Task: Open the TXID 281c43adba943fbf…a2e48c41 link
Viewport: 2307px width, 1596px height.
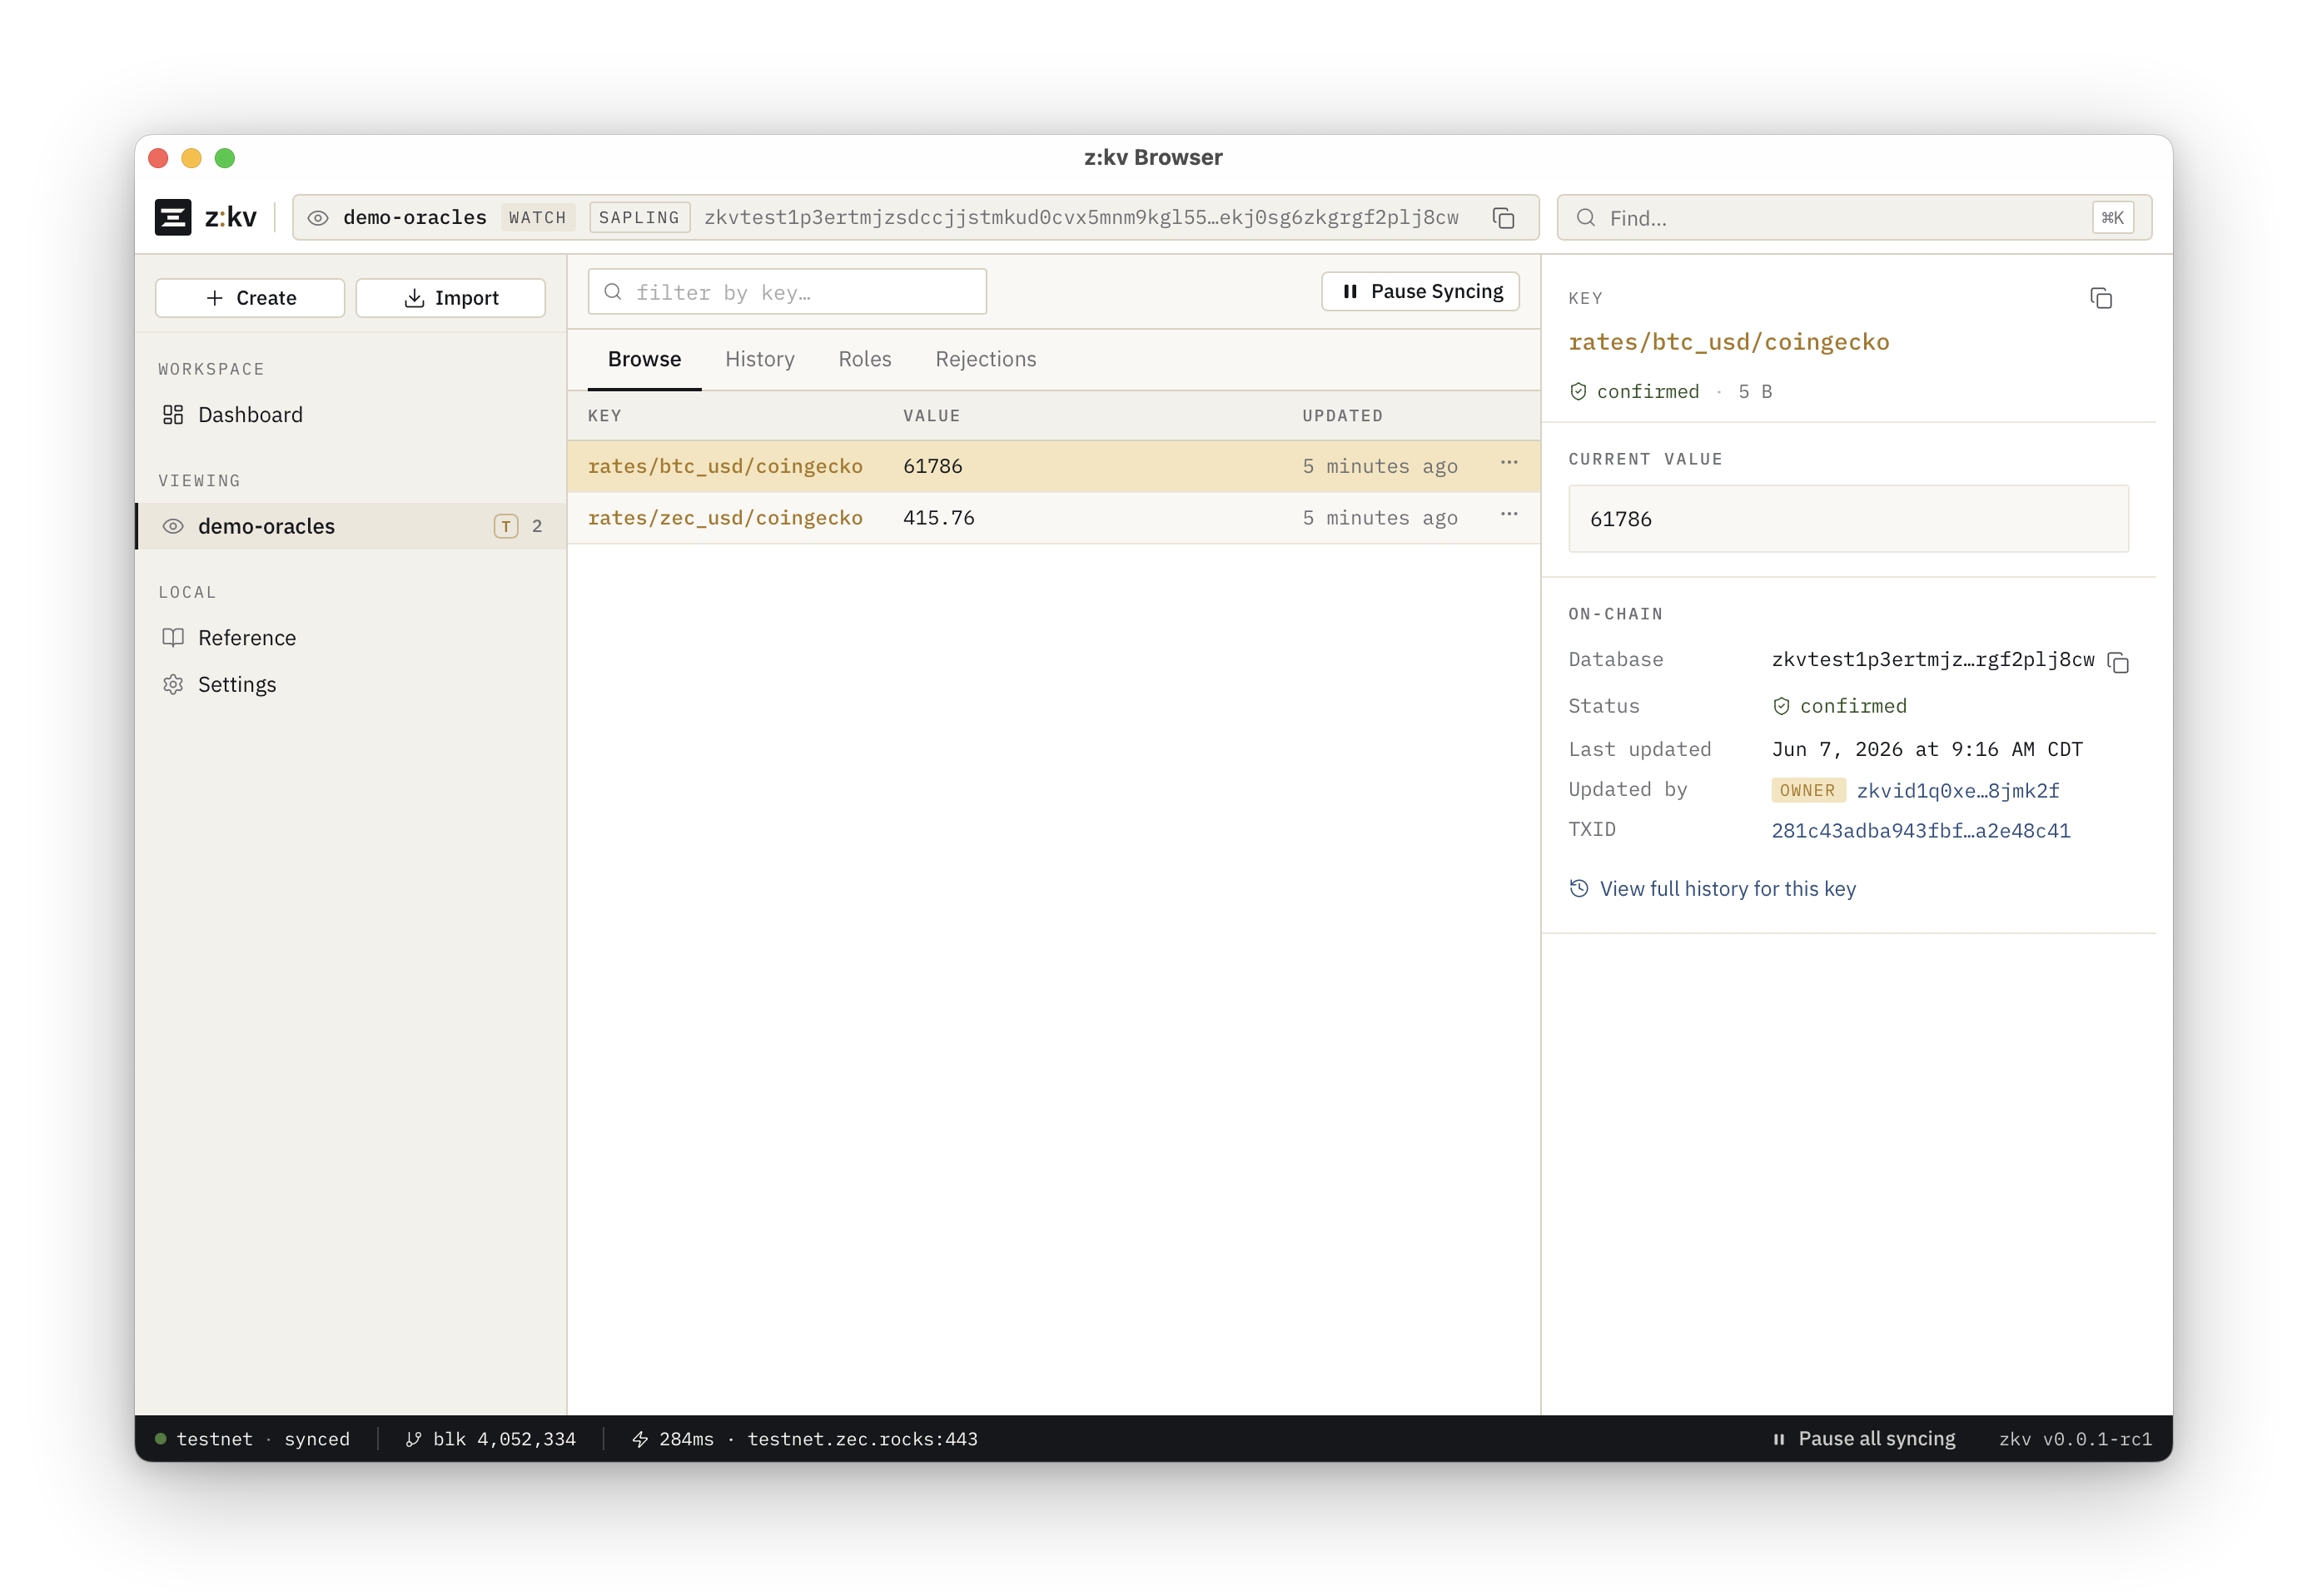Action: [x=1921, y=831]
